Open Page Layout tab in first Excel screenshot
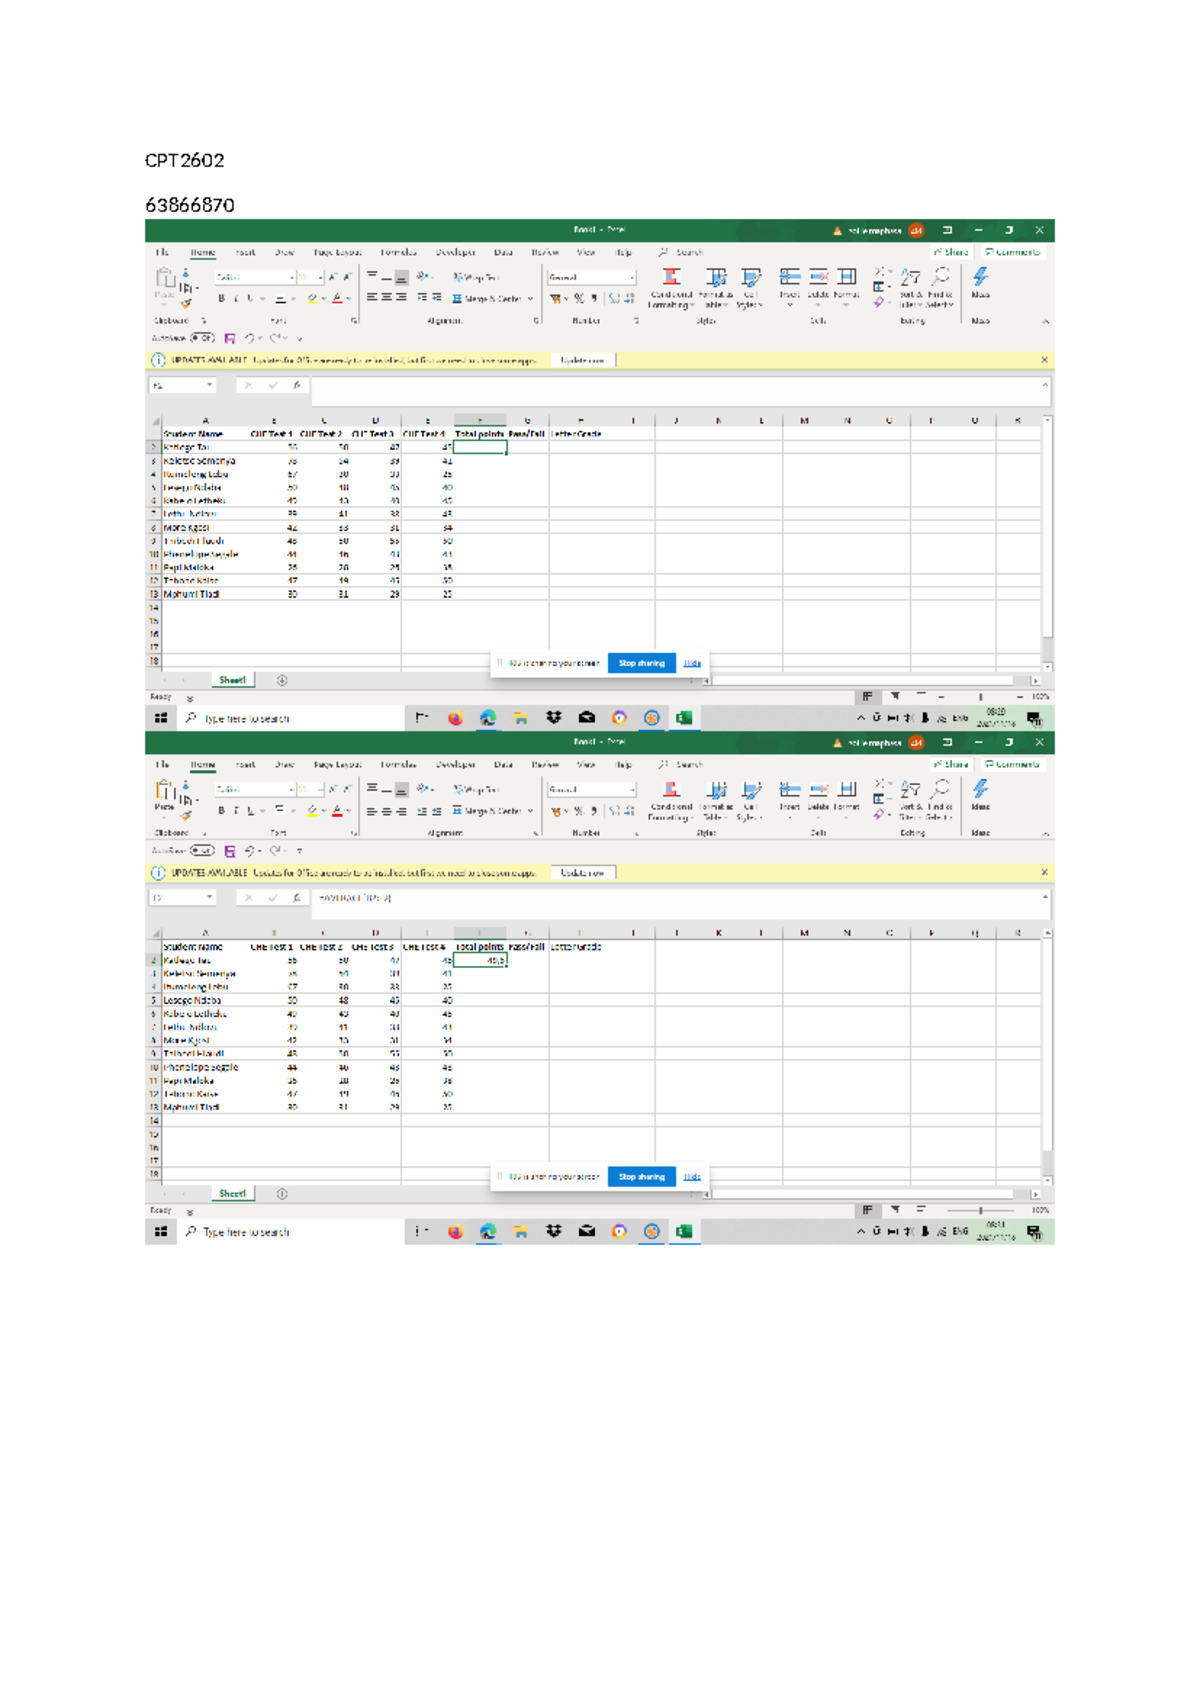This screenshot has width=1200, height=1696. 337,253
